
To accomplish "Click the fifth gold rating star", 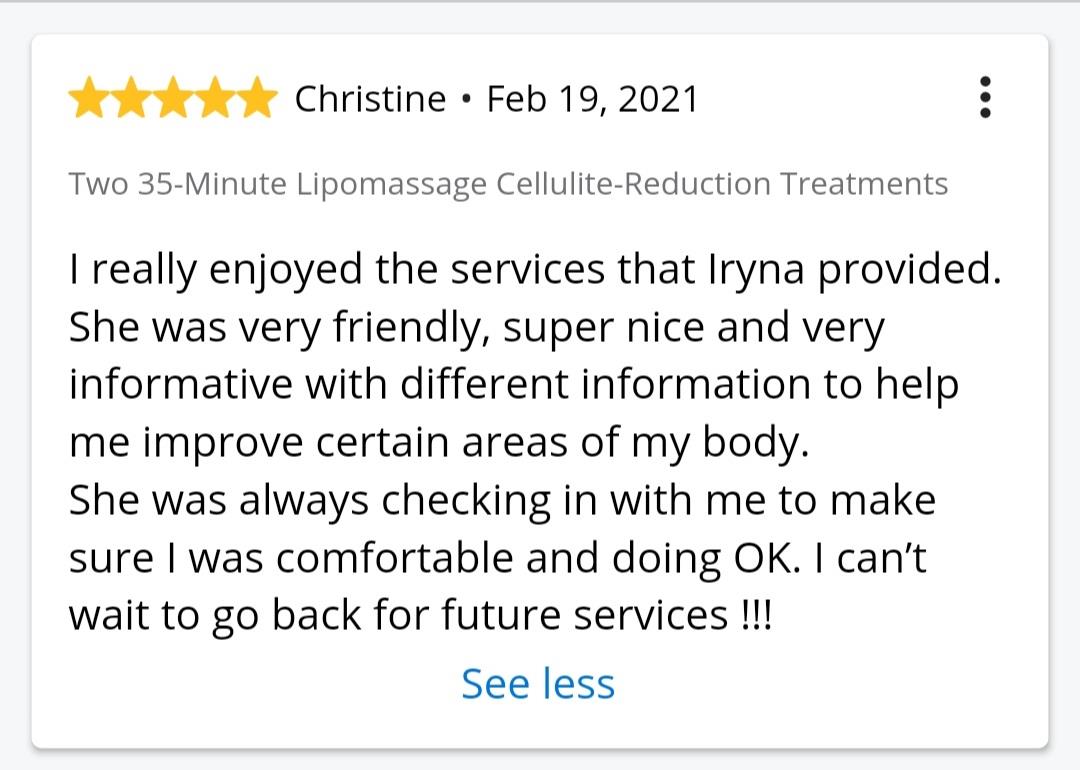I will pos(257,97).
